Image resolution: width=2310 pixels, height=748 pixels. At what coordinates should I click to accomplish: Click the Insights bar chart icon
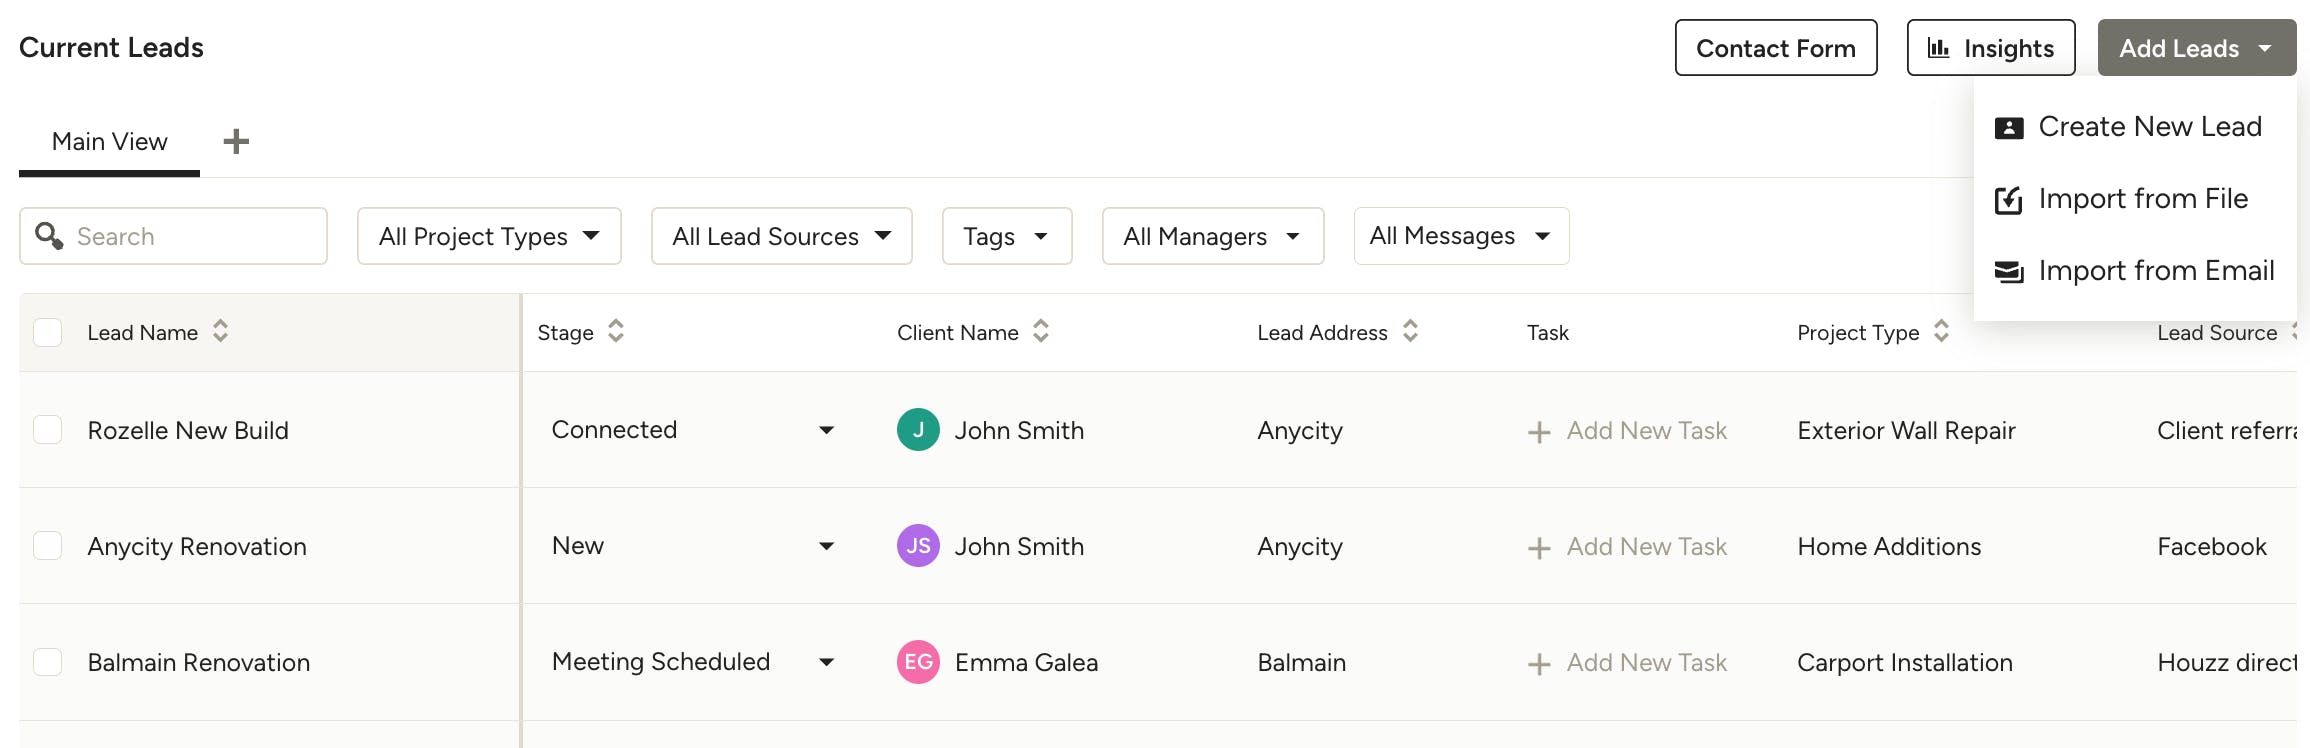pos(1938,48)
